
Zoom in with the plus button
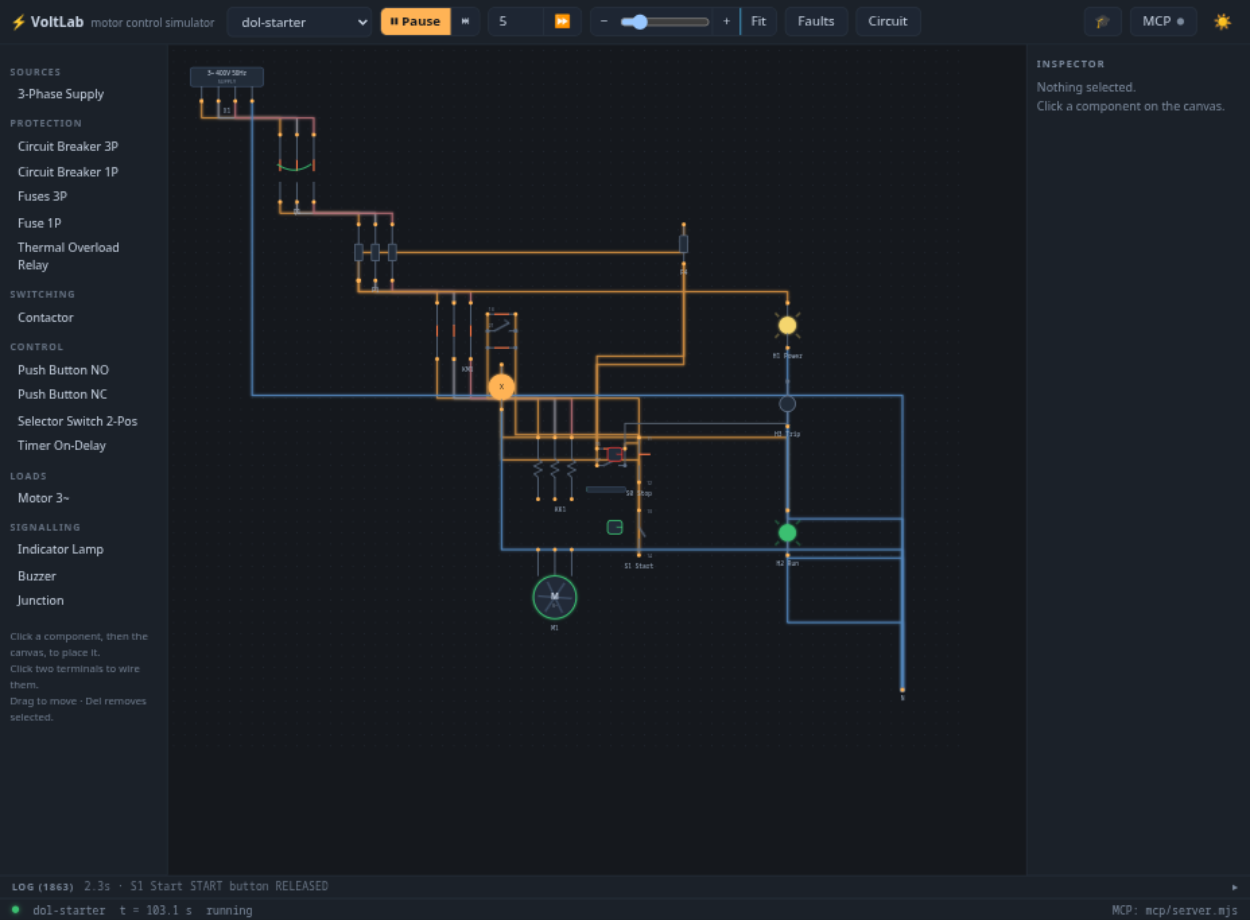coord(726,21)
